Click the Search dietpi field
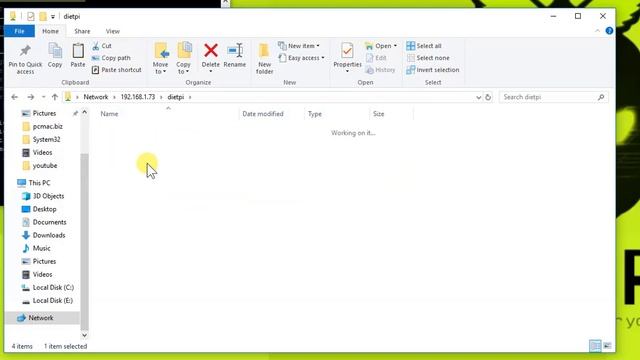Viewport: 640px width, 360px height. [553, 97]
